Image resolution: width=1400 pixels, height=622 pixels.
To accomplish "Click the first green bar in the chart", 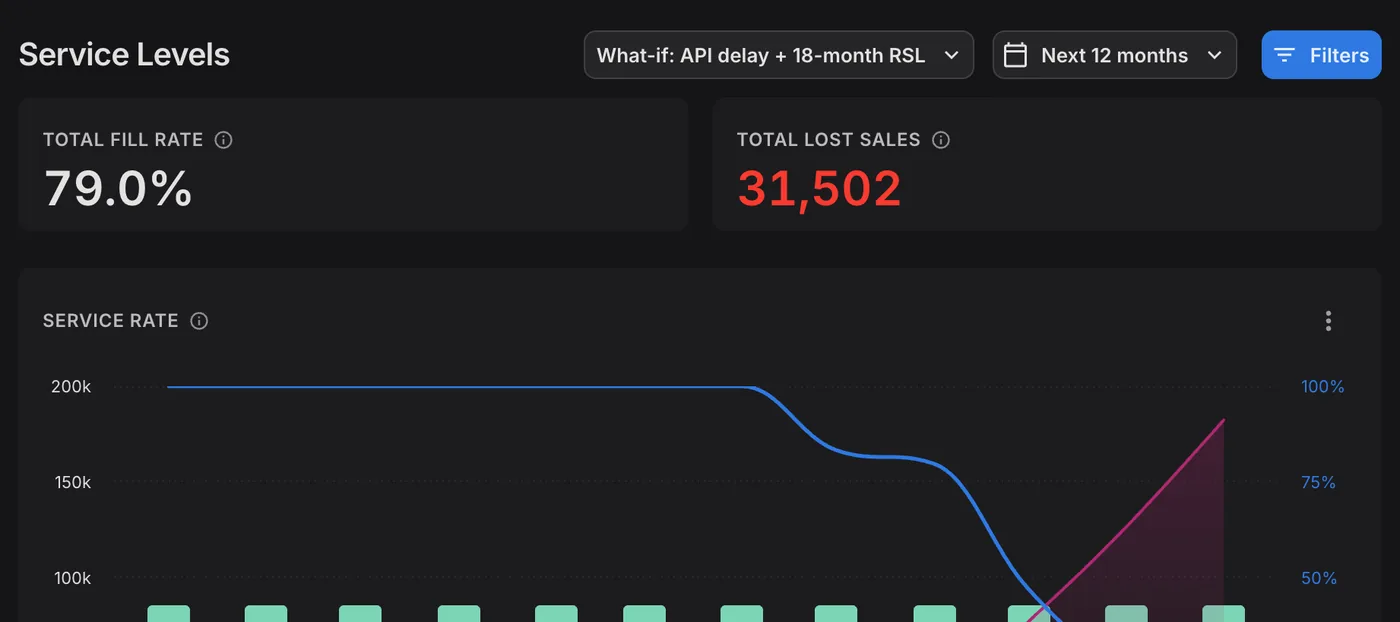I will 168,613.
